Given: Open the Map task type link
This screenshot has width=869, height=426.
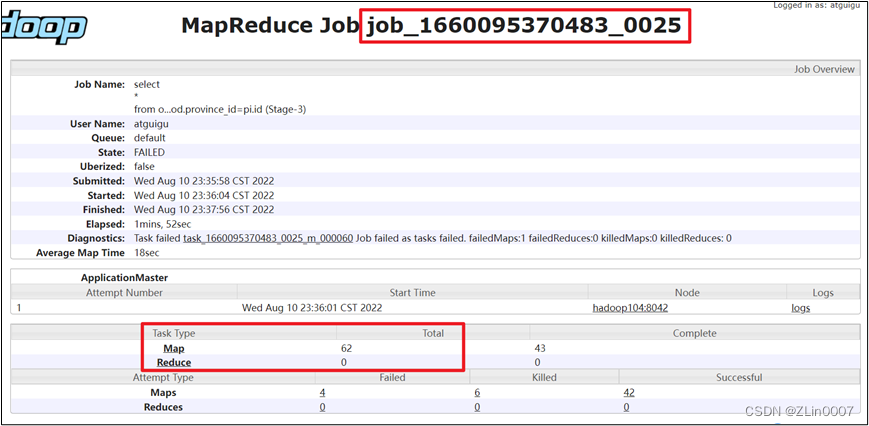Looking at the screenshot, I should pos(173,348).
